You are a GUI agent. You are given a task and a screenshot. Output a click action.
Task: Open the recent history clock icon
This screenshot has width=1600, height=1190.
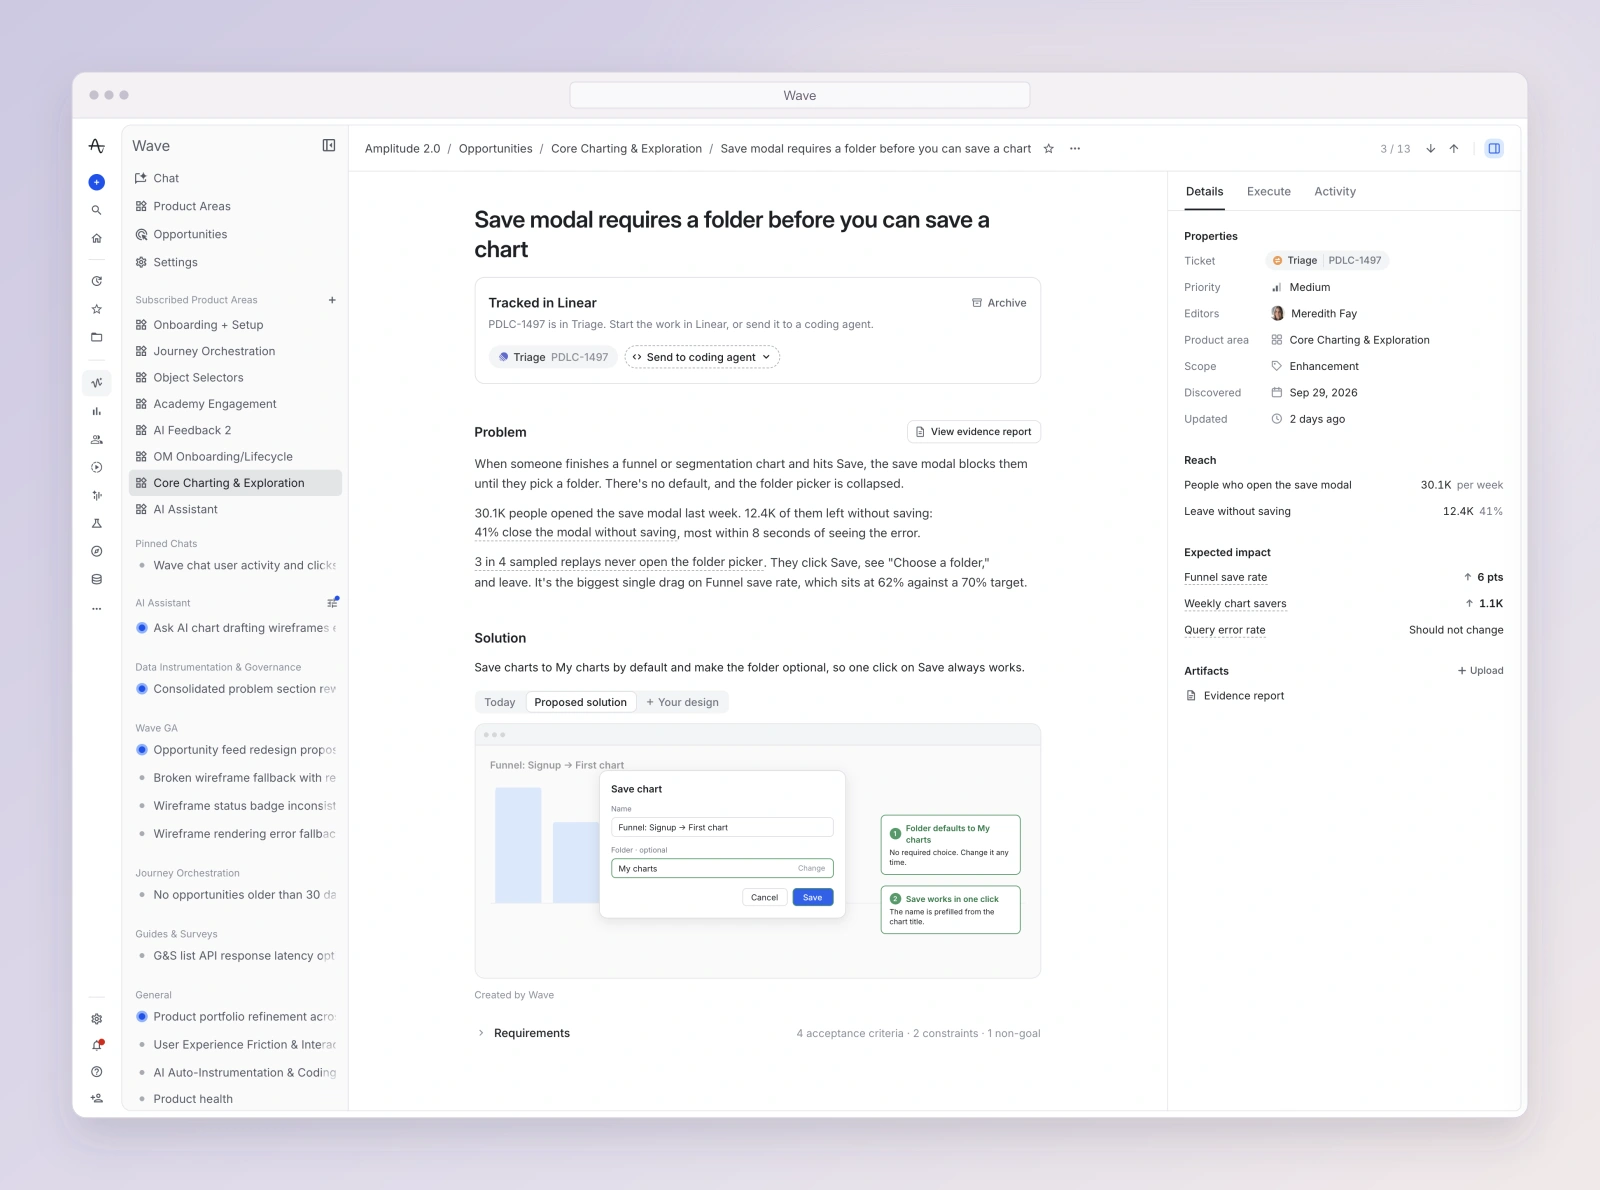point(96,281)
